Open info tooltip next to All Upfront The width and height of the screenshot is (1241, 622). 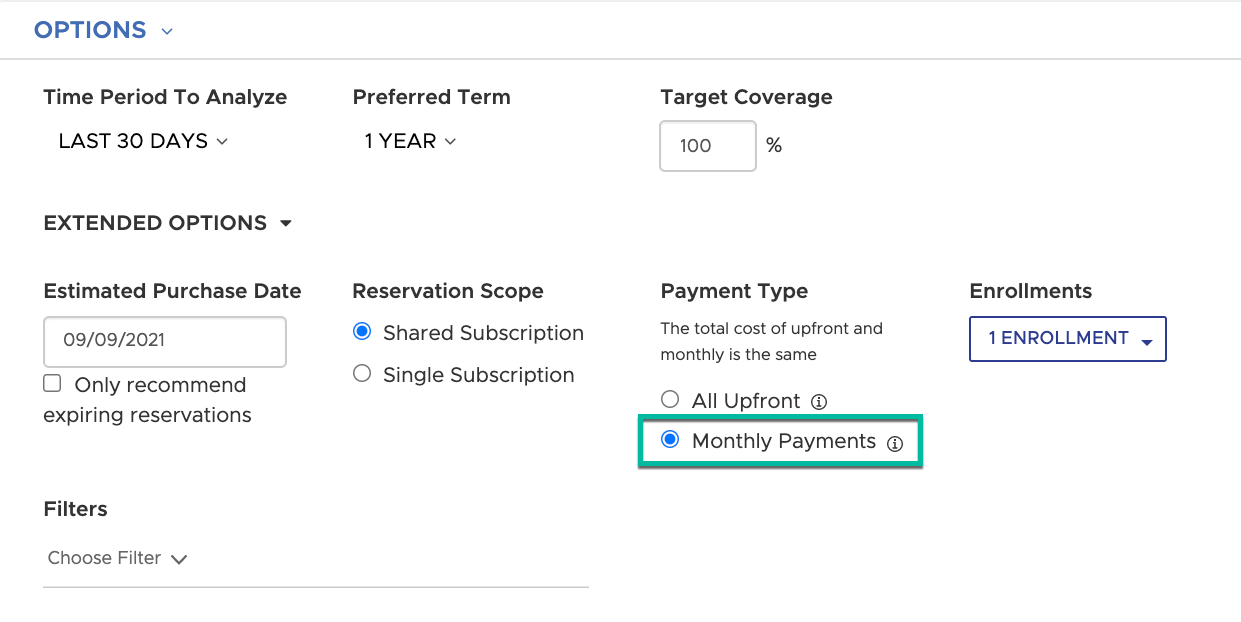819,401
